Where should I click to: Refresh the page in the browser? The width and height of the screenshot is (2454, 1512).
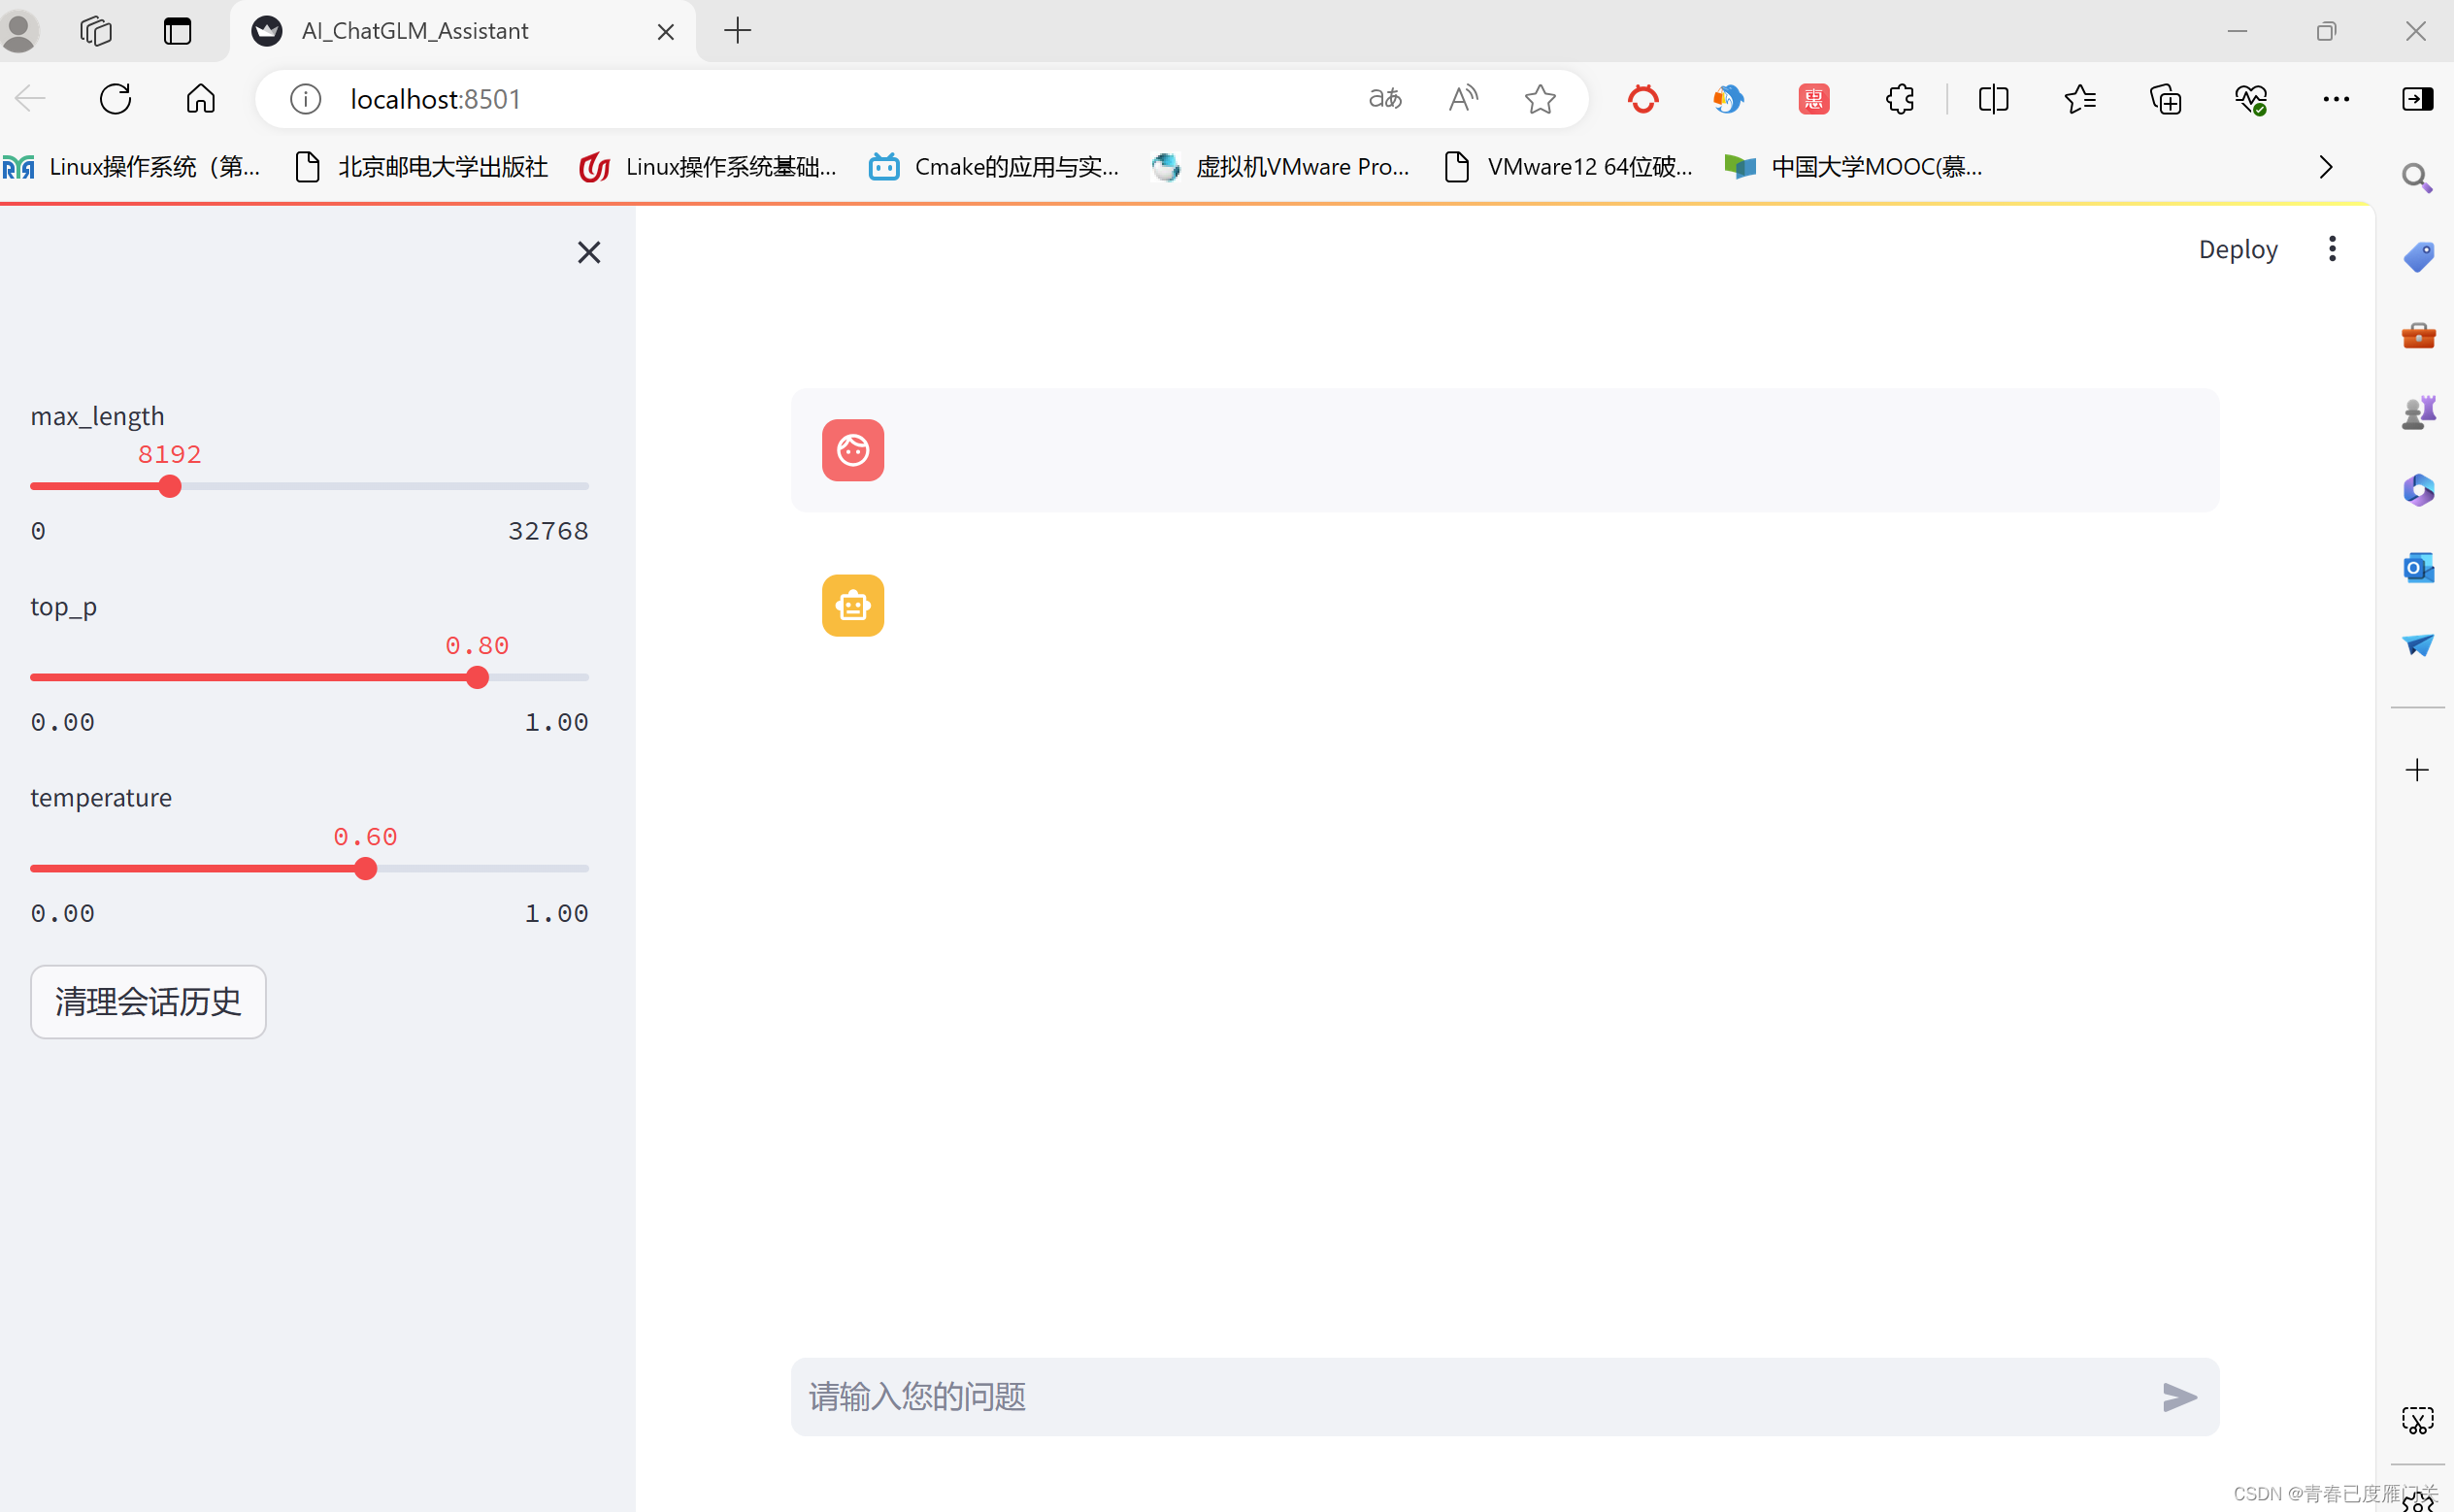coord(116,99)
